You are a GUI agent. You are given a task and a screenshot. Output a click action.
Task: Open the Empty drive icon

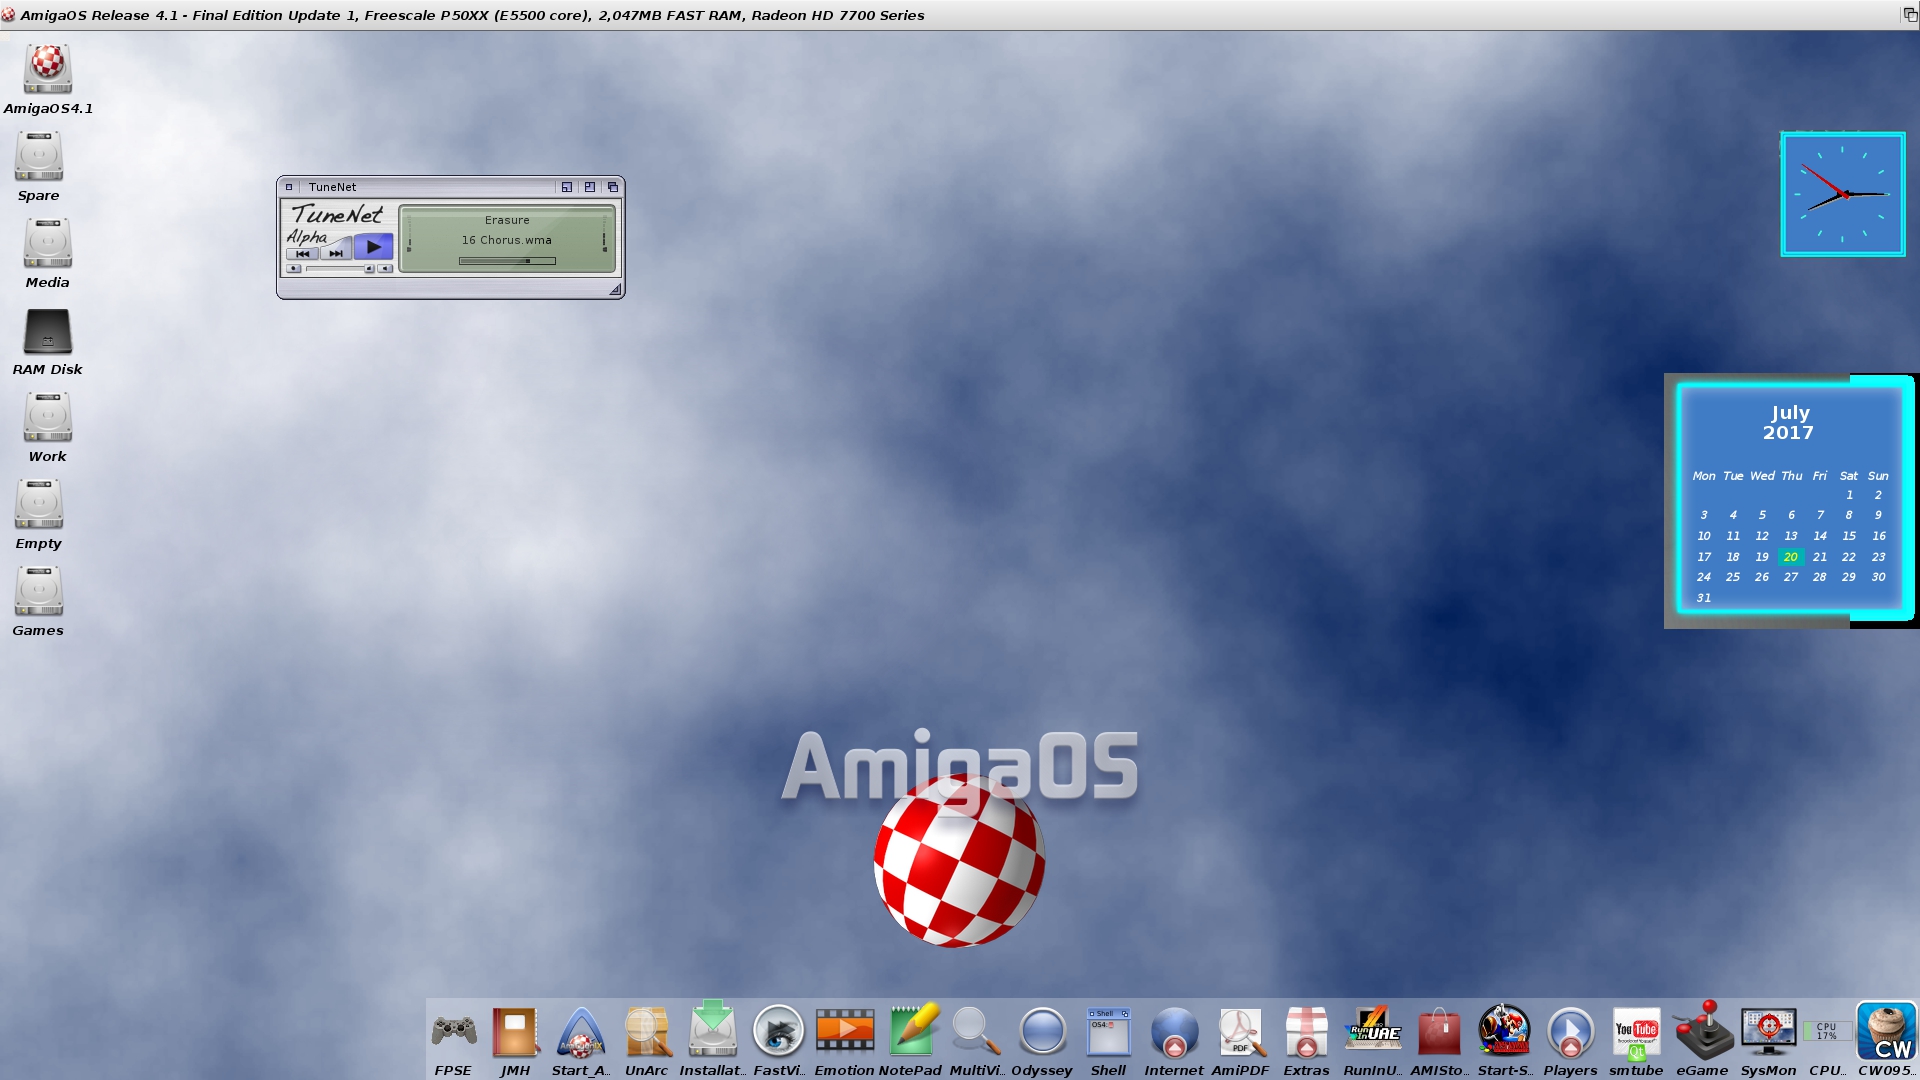point(38,504)
